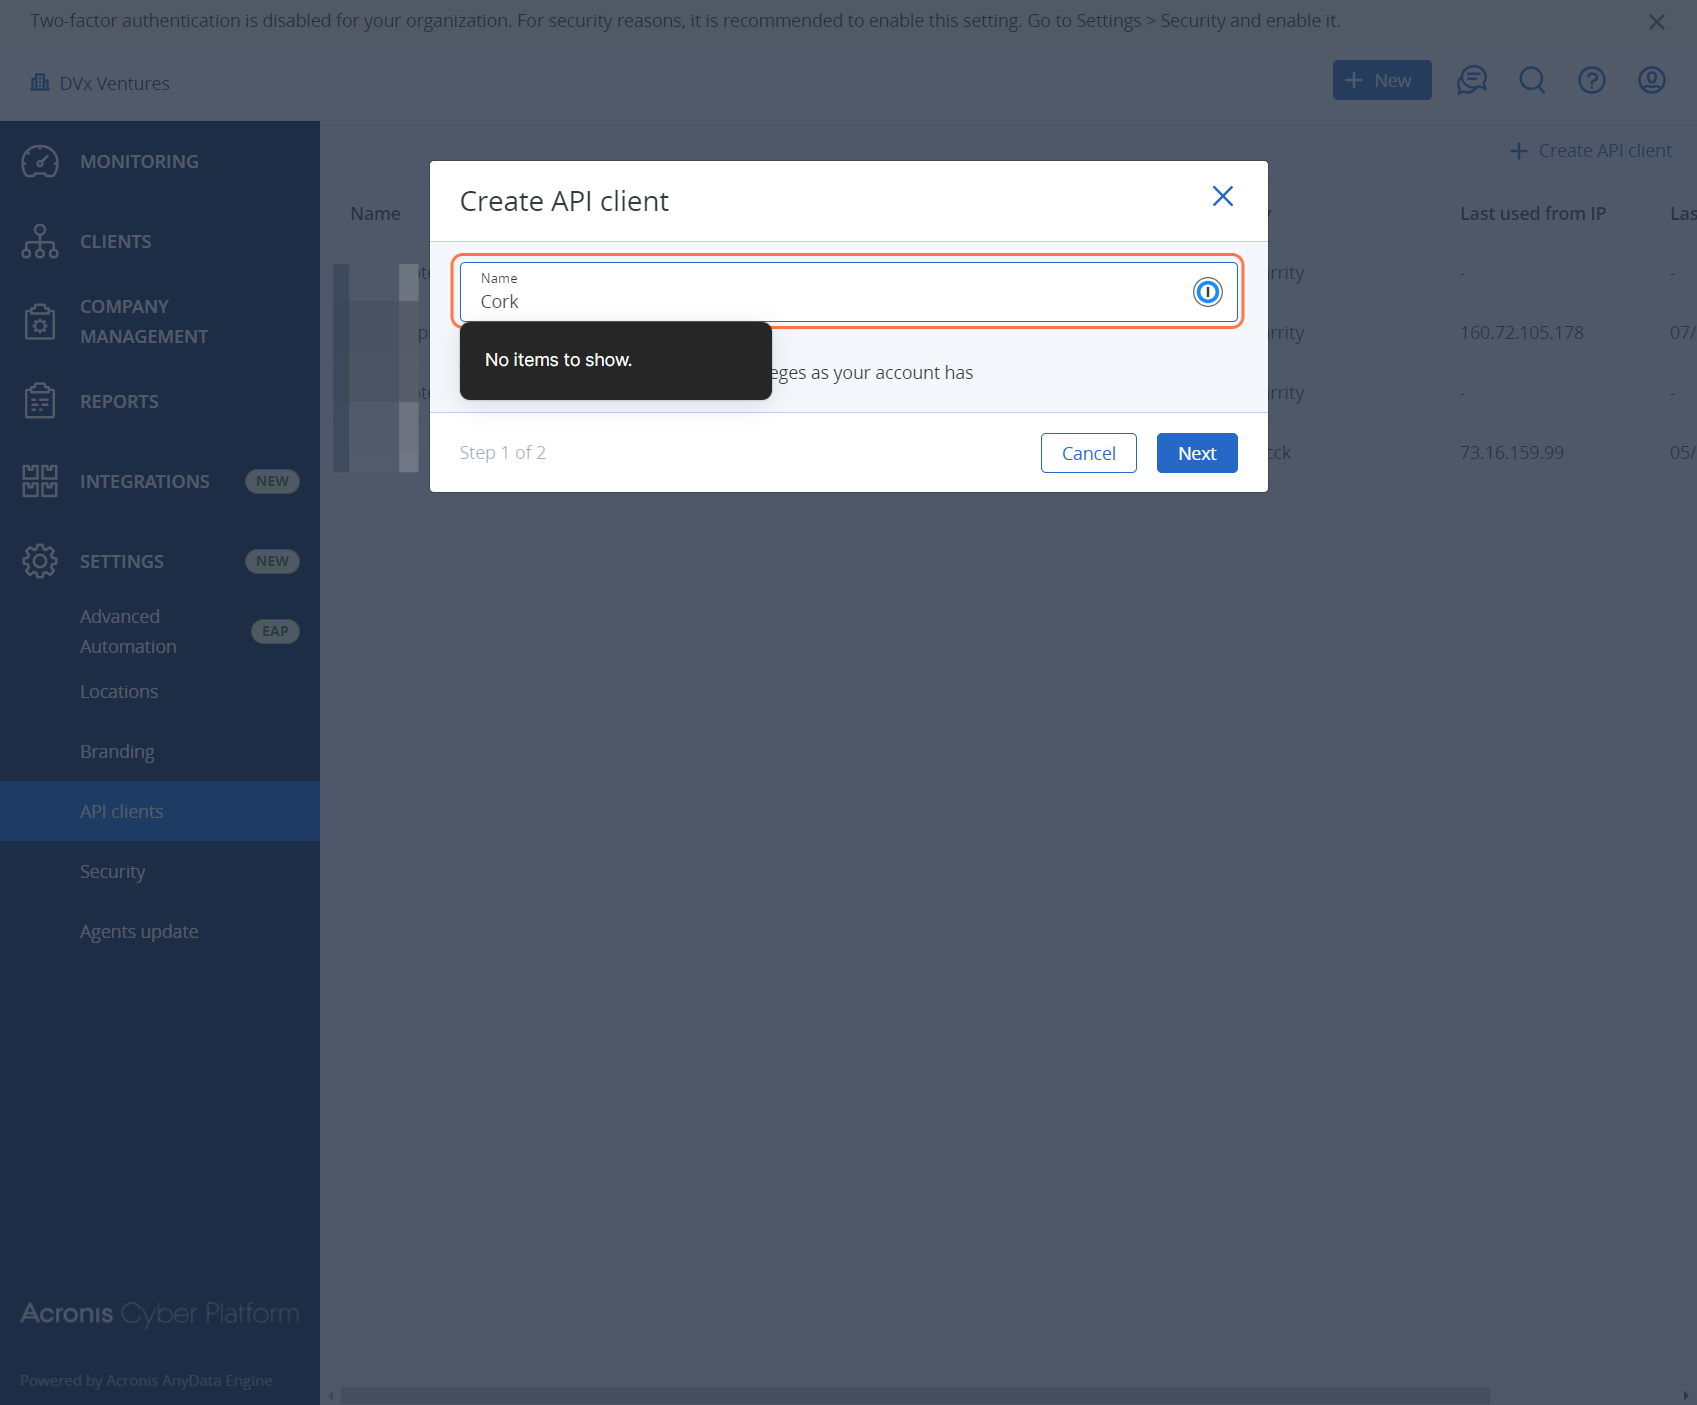The image size is (1697, 1405).
Task: Select API clients in sidebar
Action: tap(160, 811)
